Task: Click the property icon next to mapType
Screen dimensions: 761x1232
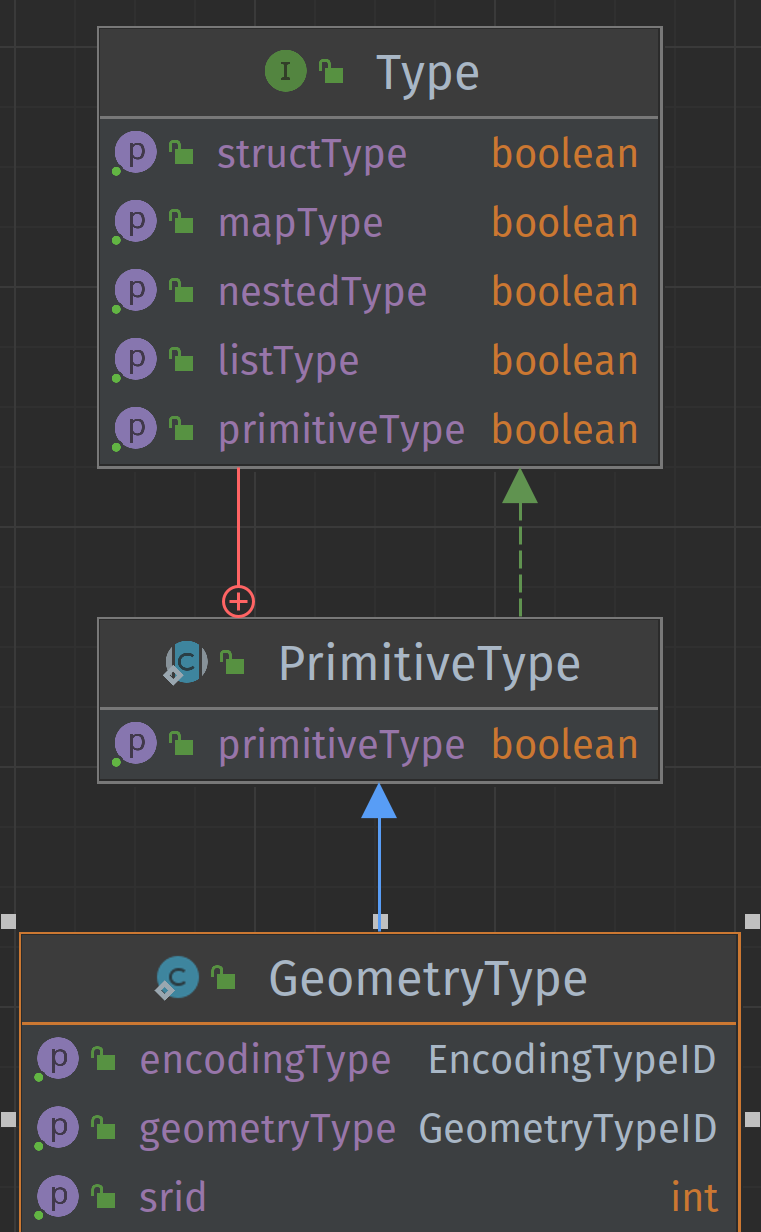Action: pyautogui.click(x=135, y=223)
